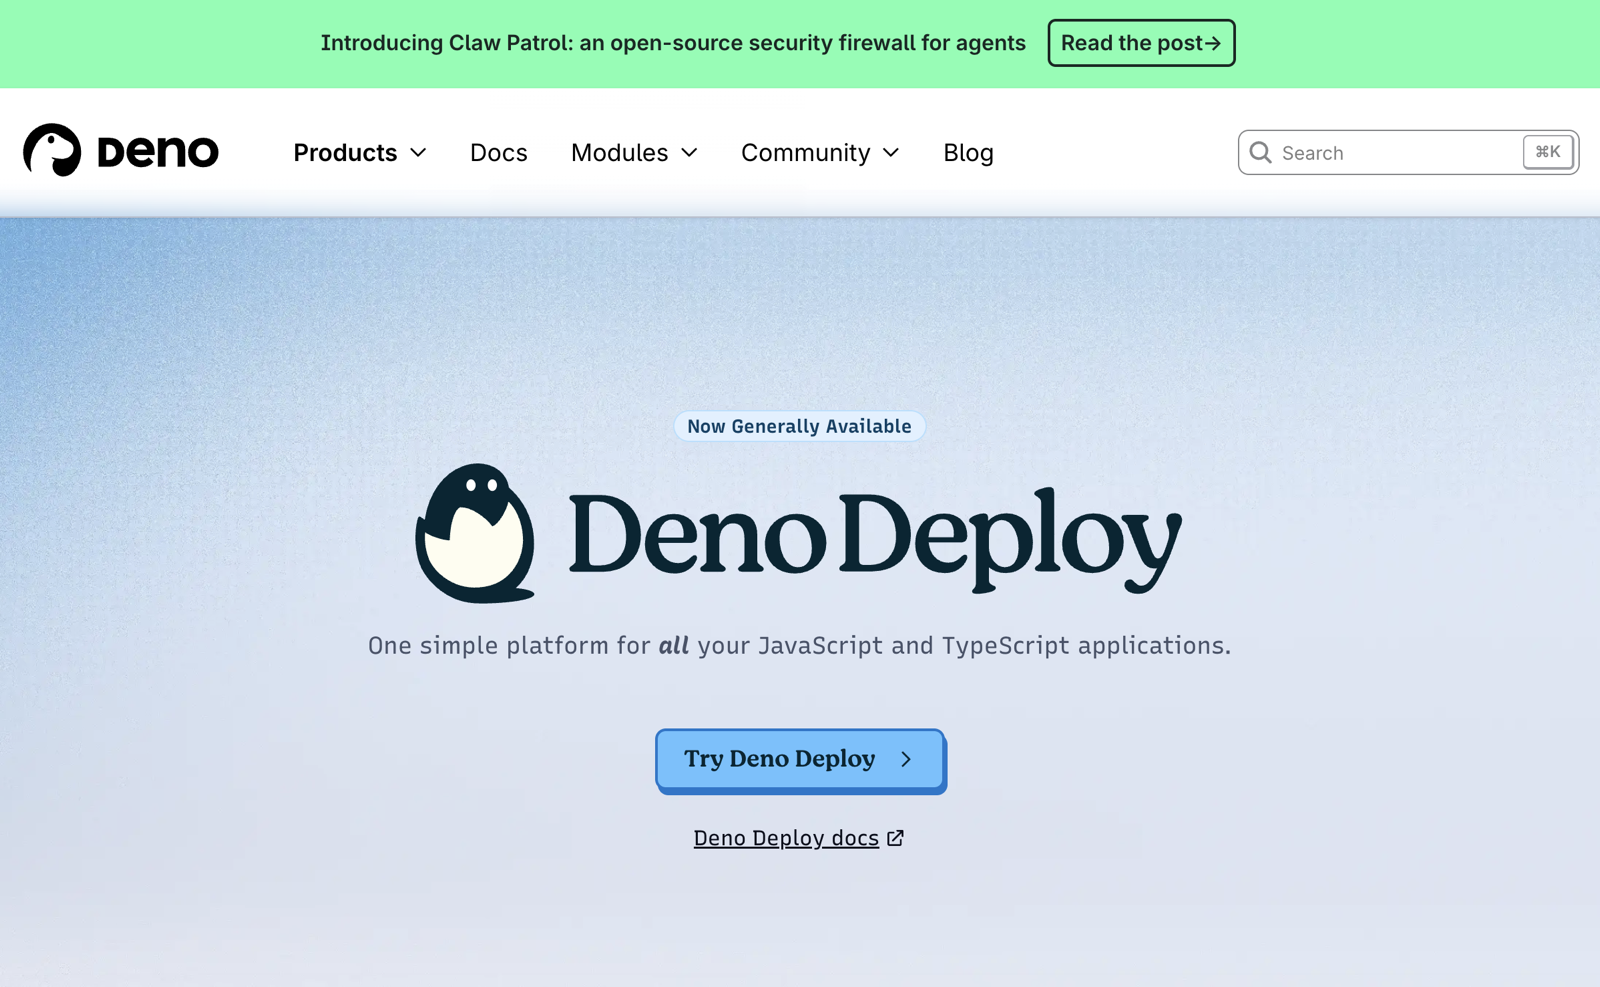Click the ⌘K shortcut badge
Screen dimensions: 1600x987
pyautogui.click(x=1548, y=152)
